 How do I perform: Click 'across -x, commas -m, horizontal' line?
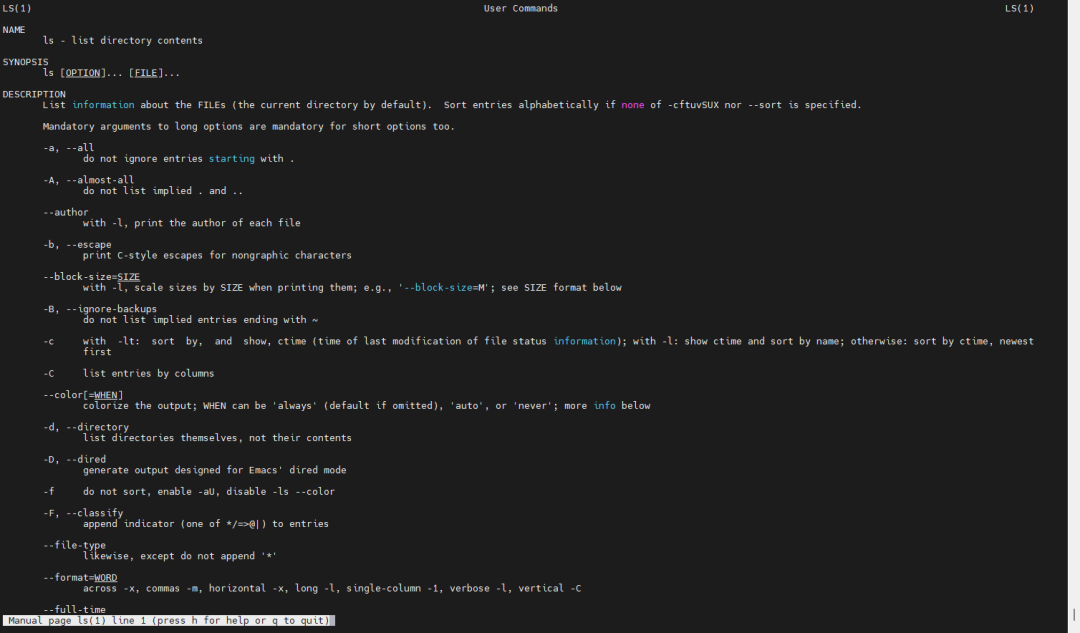point(332,589)
